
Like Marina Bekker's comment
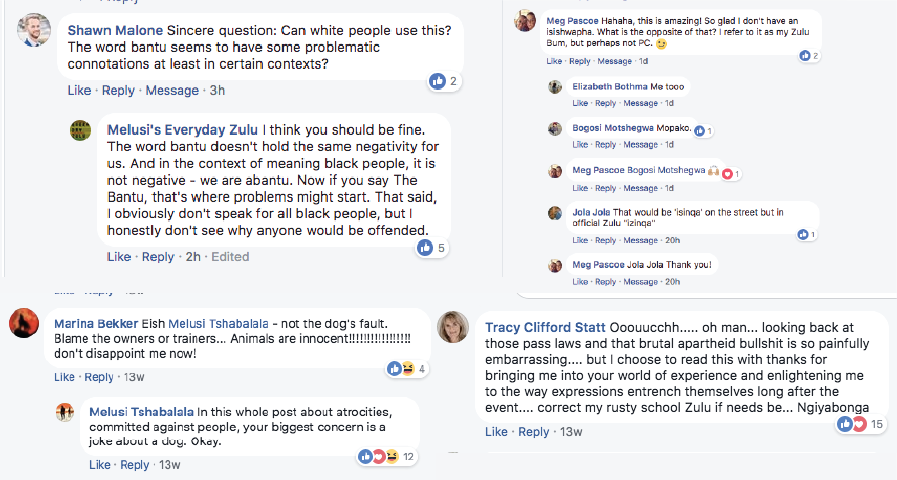(64, 377)
